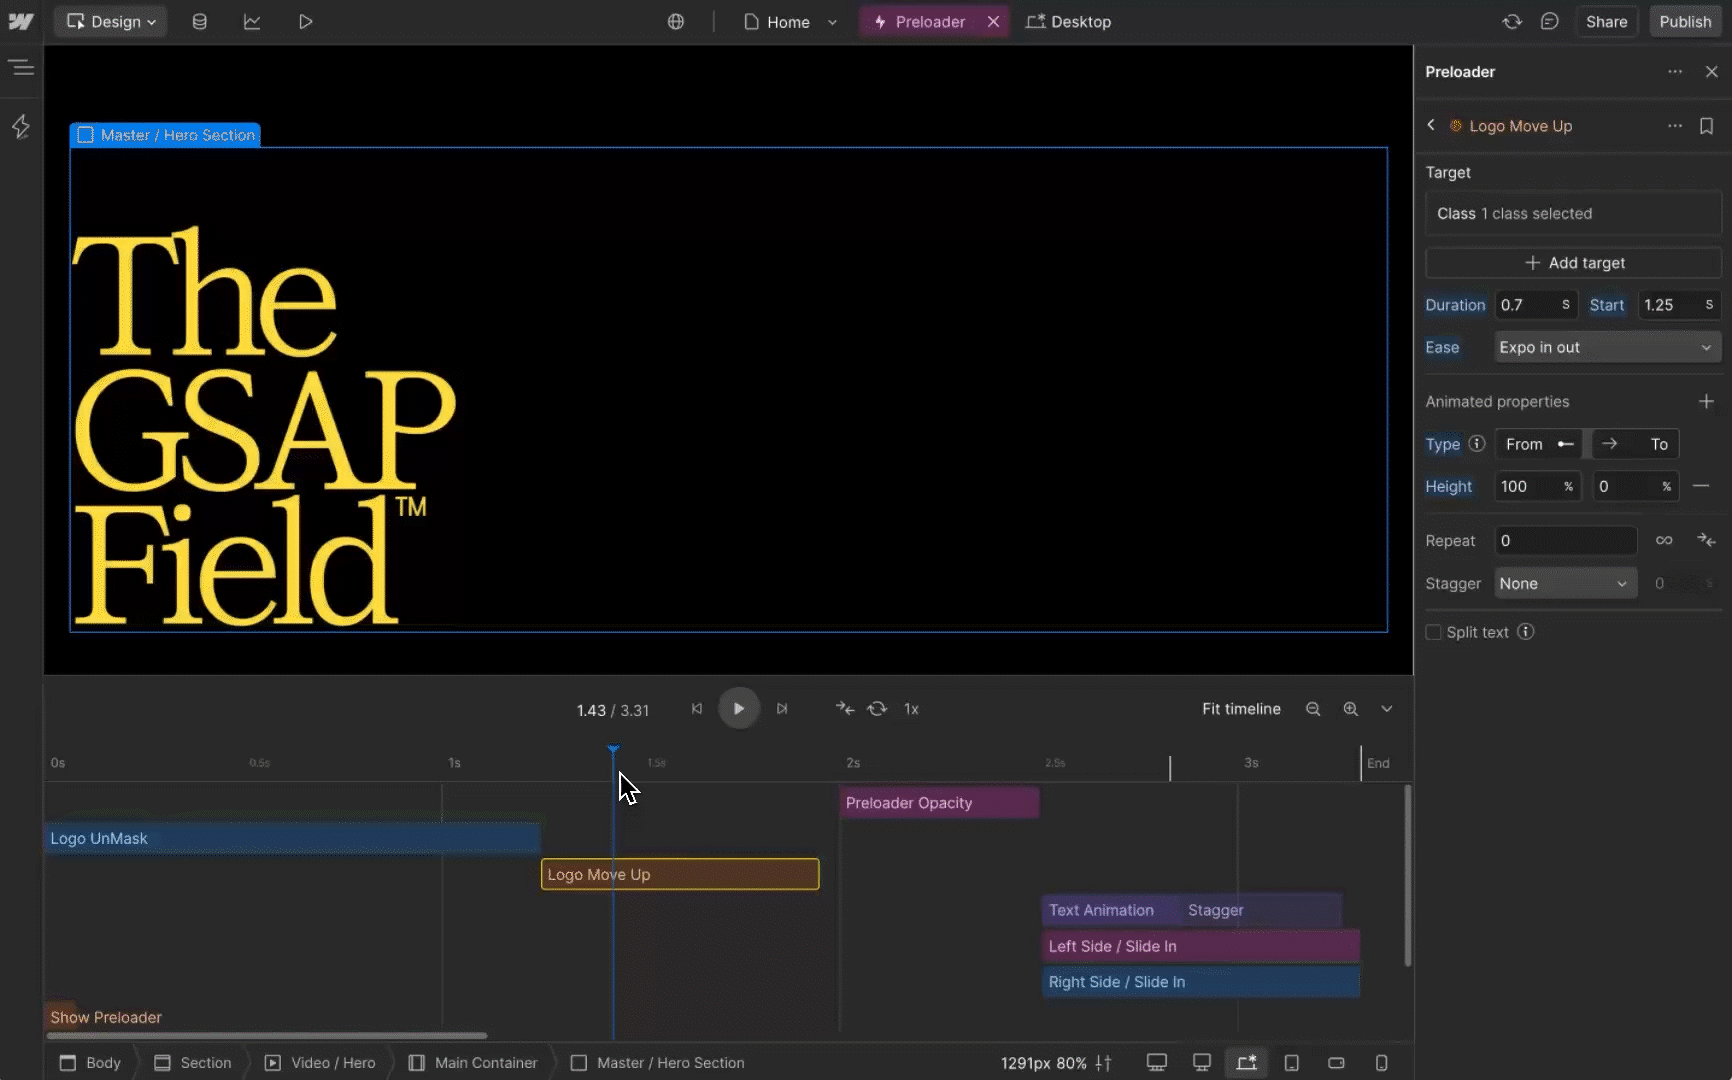This screenshot has height=1080, width=1732.
Task: Open the Design mode dropdown
Action: 111,21
